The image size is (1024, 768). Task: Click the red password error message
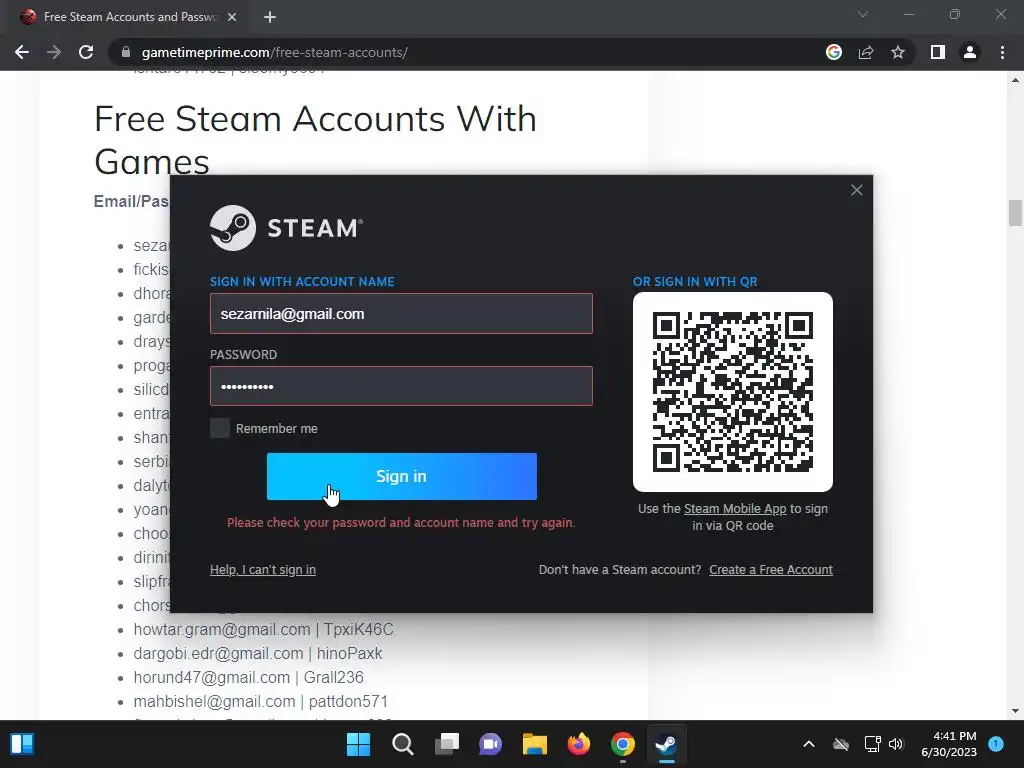(x=401, y=522)
